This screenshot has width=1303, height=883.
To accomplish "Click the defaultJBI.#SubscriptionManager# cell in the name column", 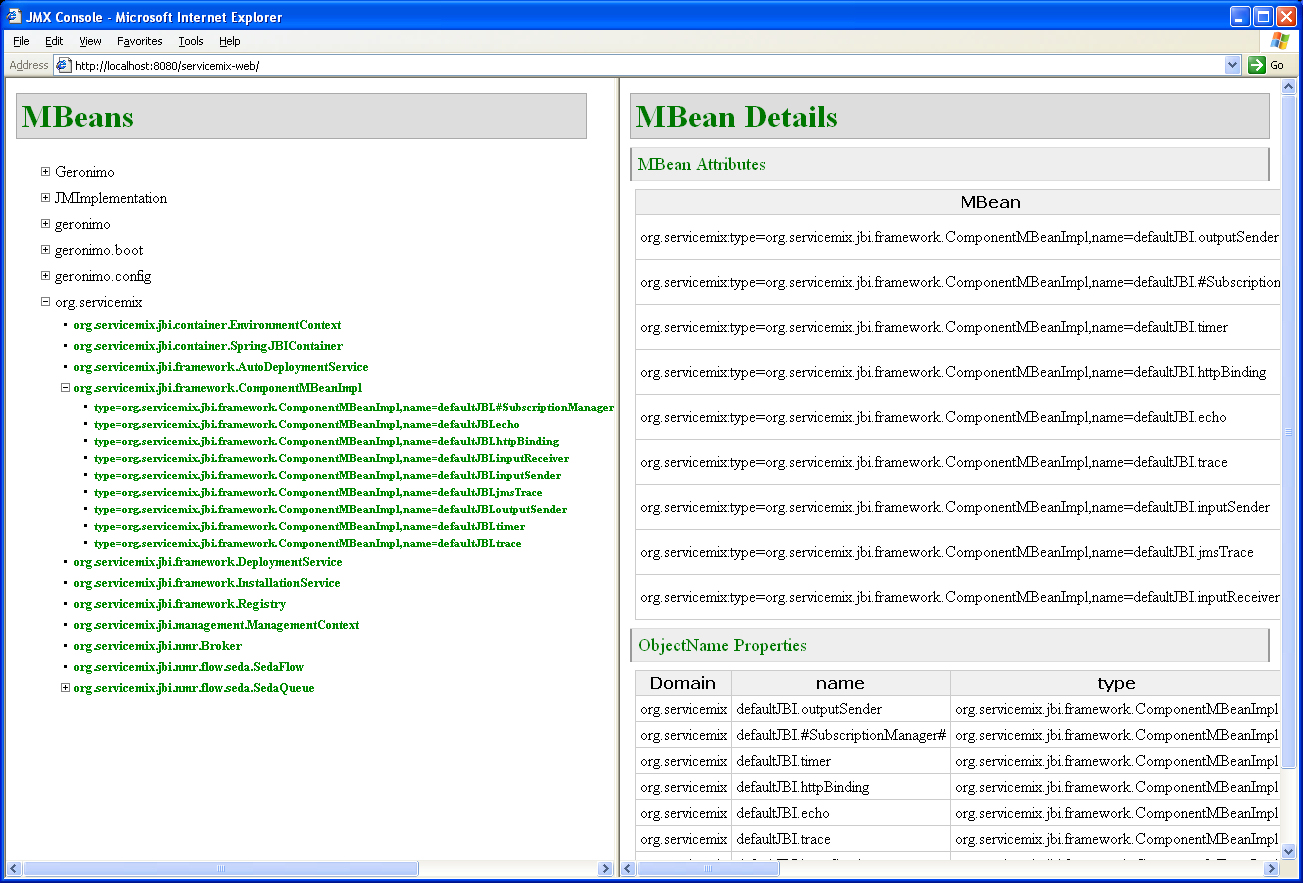I will pyautogui.click(x=840, y=735).
